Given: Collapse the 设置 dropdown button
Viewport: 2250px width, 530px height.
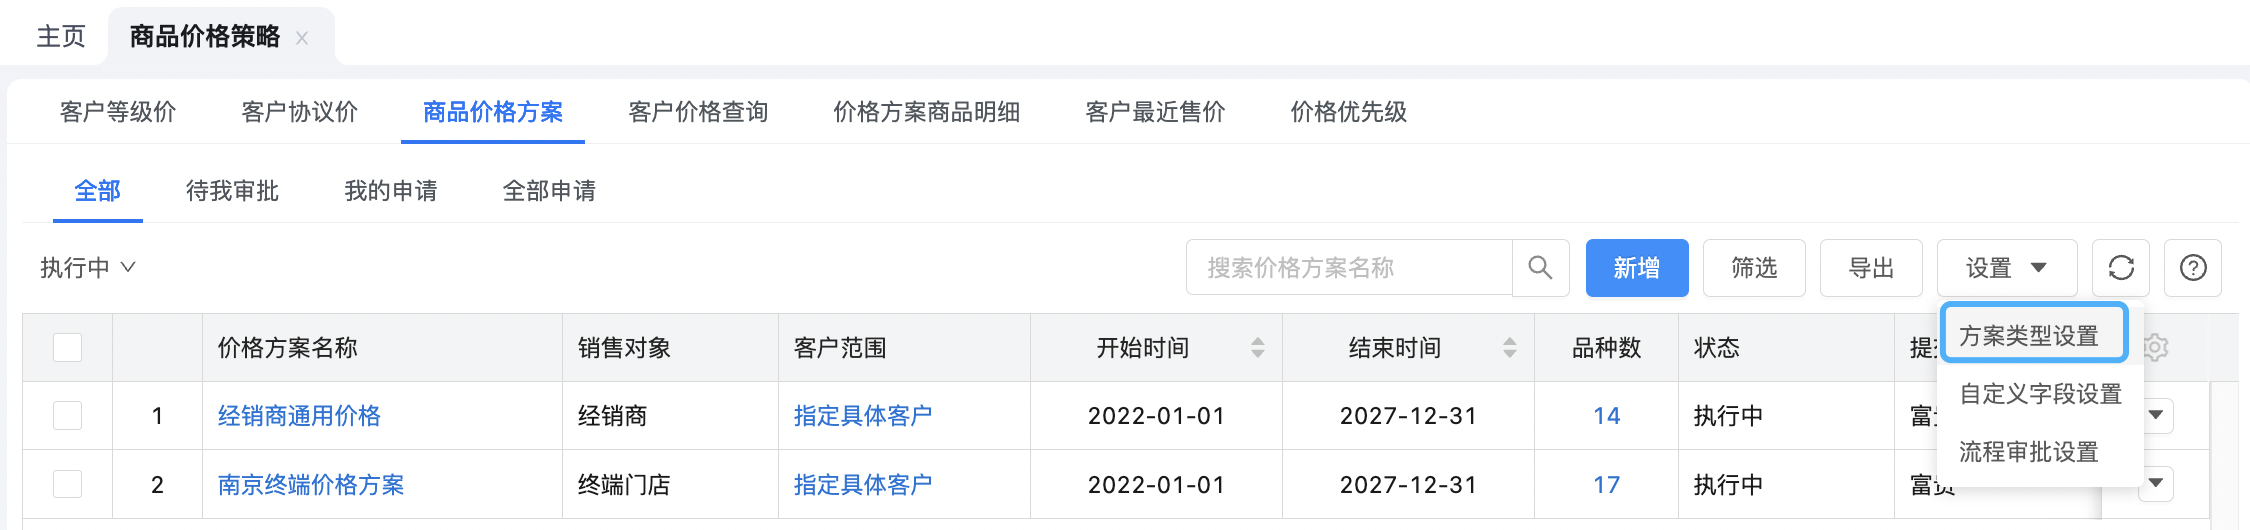Looking at the screenshot, I should [x=2007, y=268].
